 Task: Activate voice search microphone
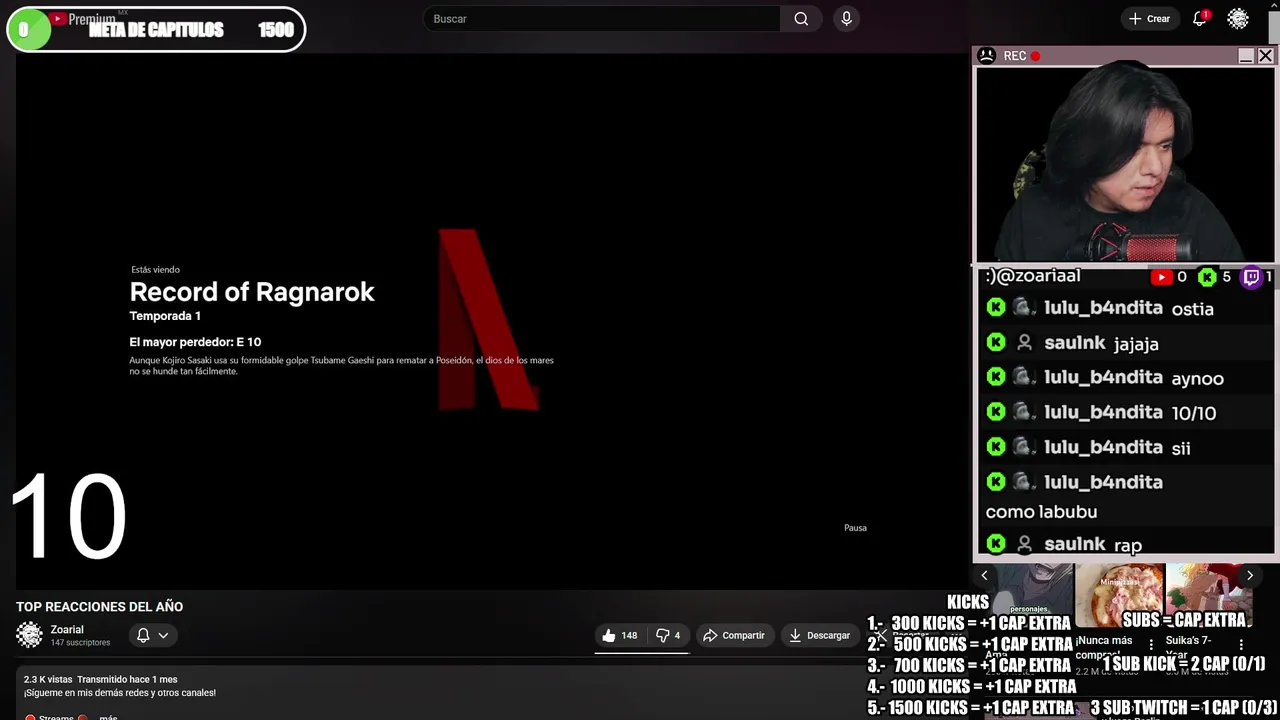[x=847, y=19]
